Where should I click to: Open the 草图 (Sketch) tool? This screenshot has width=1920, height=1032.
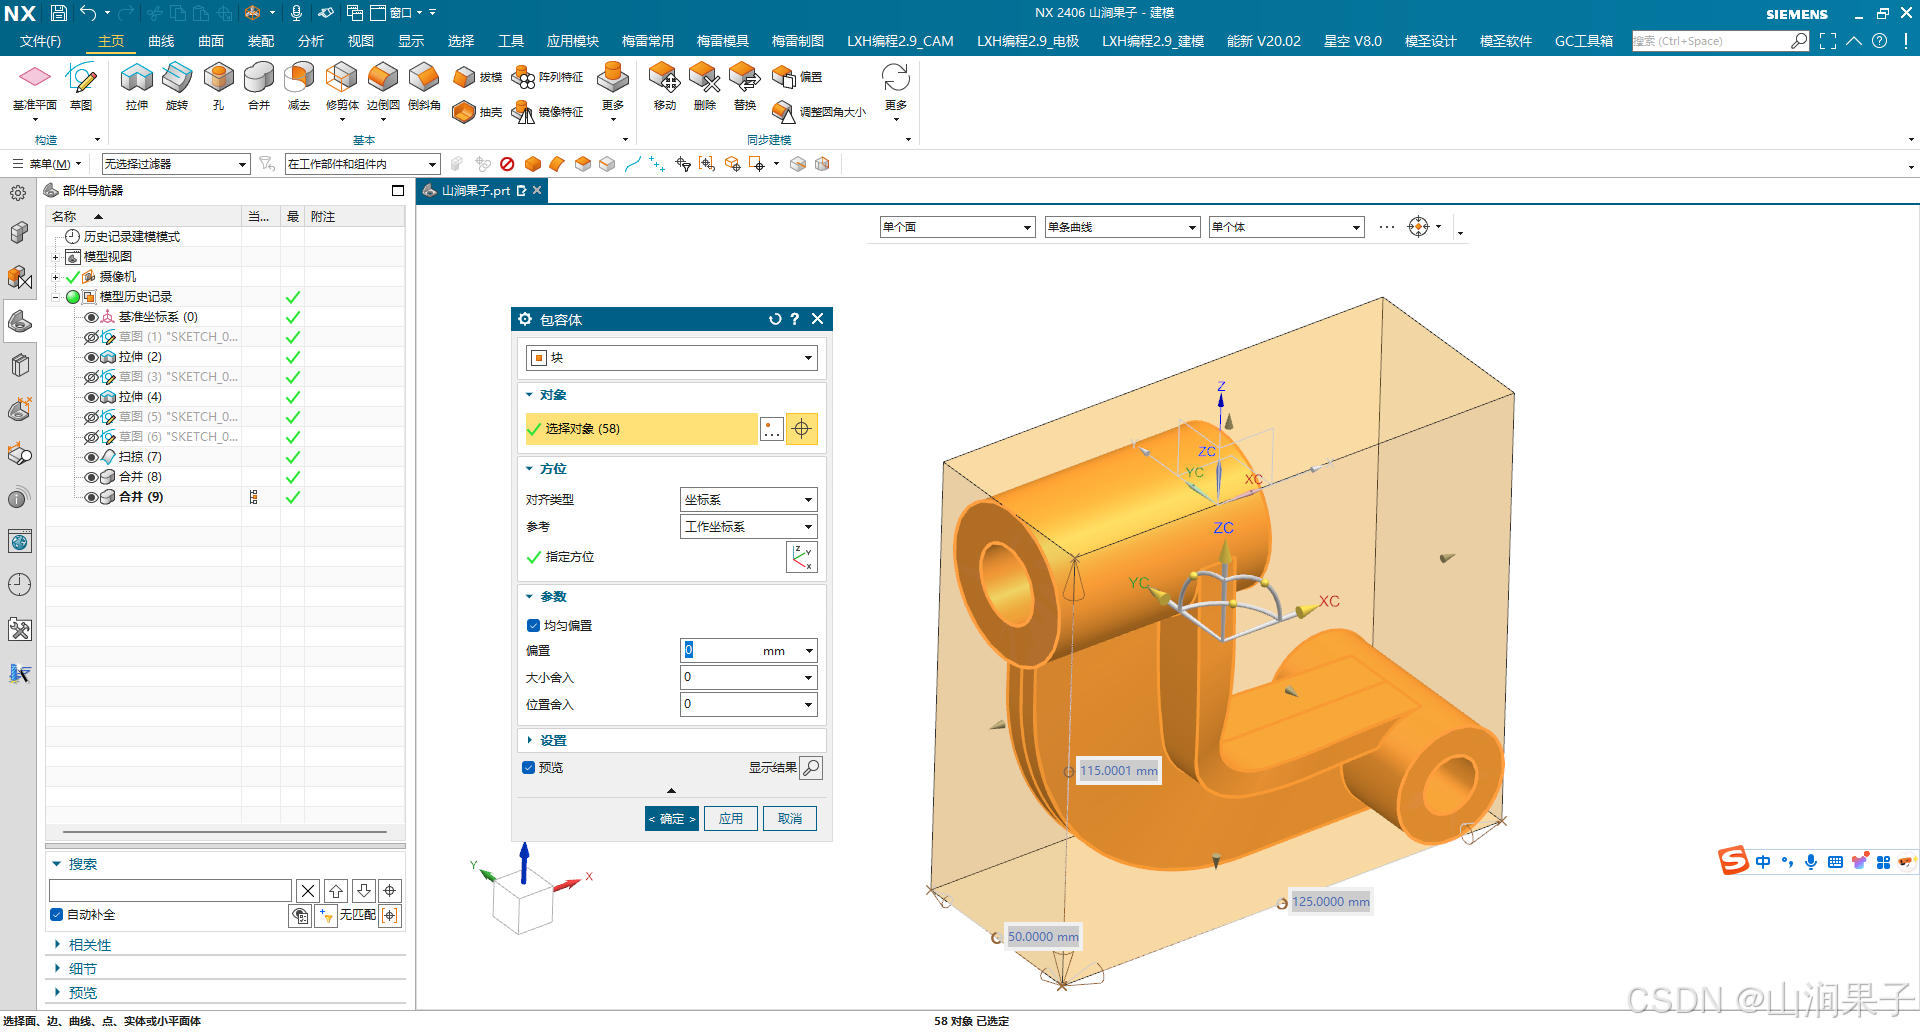coord(81,85)
